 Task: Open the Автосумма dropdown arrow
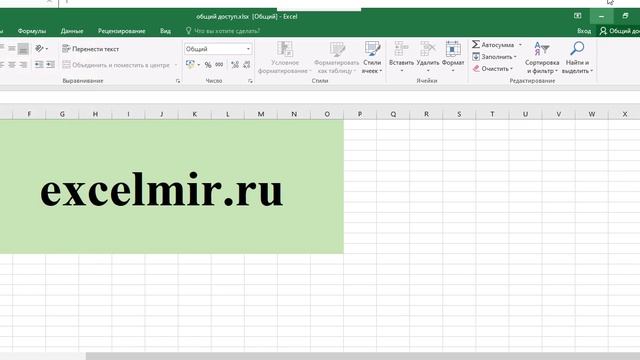pos(520,44)
